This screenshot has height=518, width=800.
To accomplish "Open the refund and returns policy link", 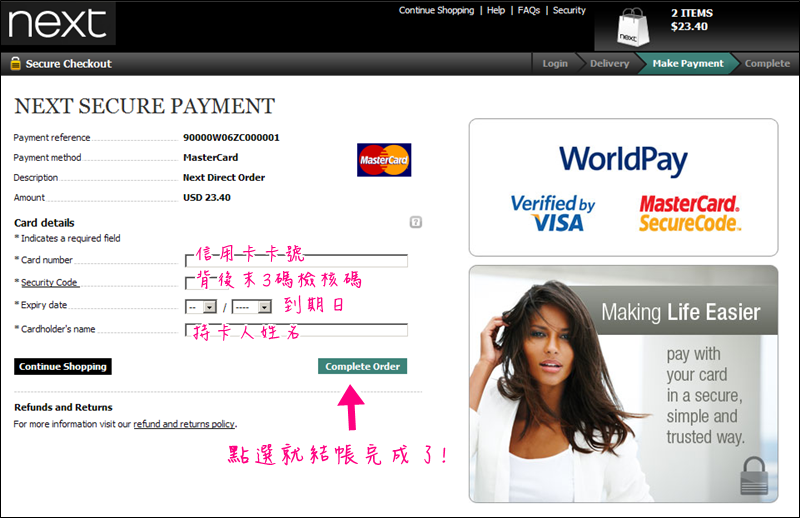I will point(184,424).
